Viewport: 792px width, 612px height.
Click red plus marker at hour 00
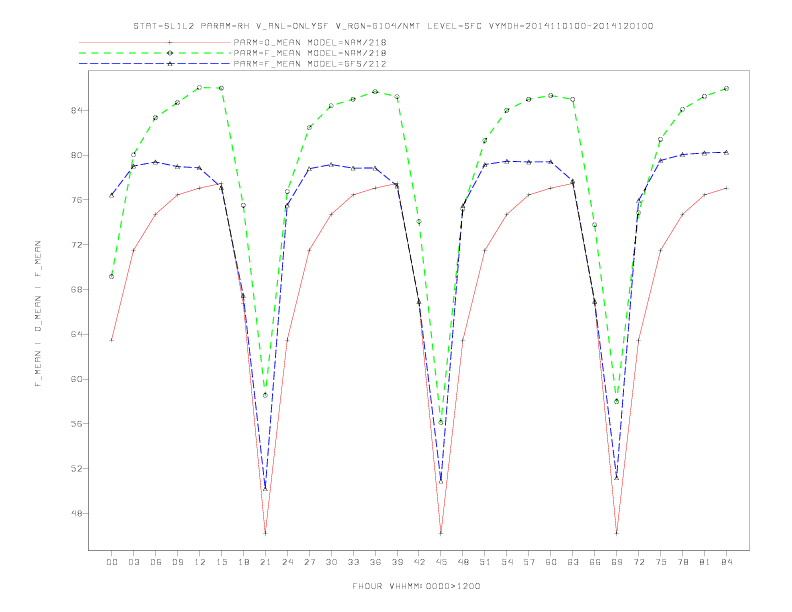click(112, 340)
